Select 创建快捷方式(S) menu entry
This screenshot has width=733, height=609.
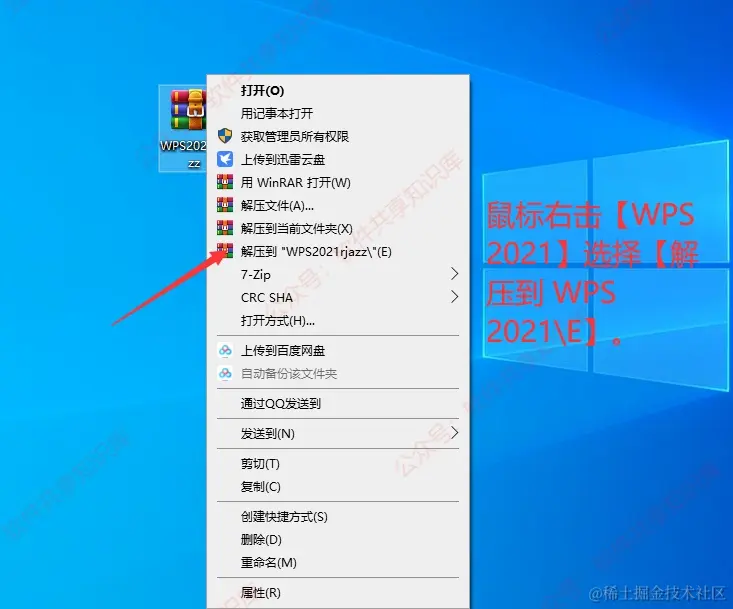click(x=338, y=516)
